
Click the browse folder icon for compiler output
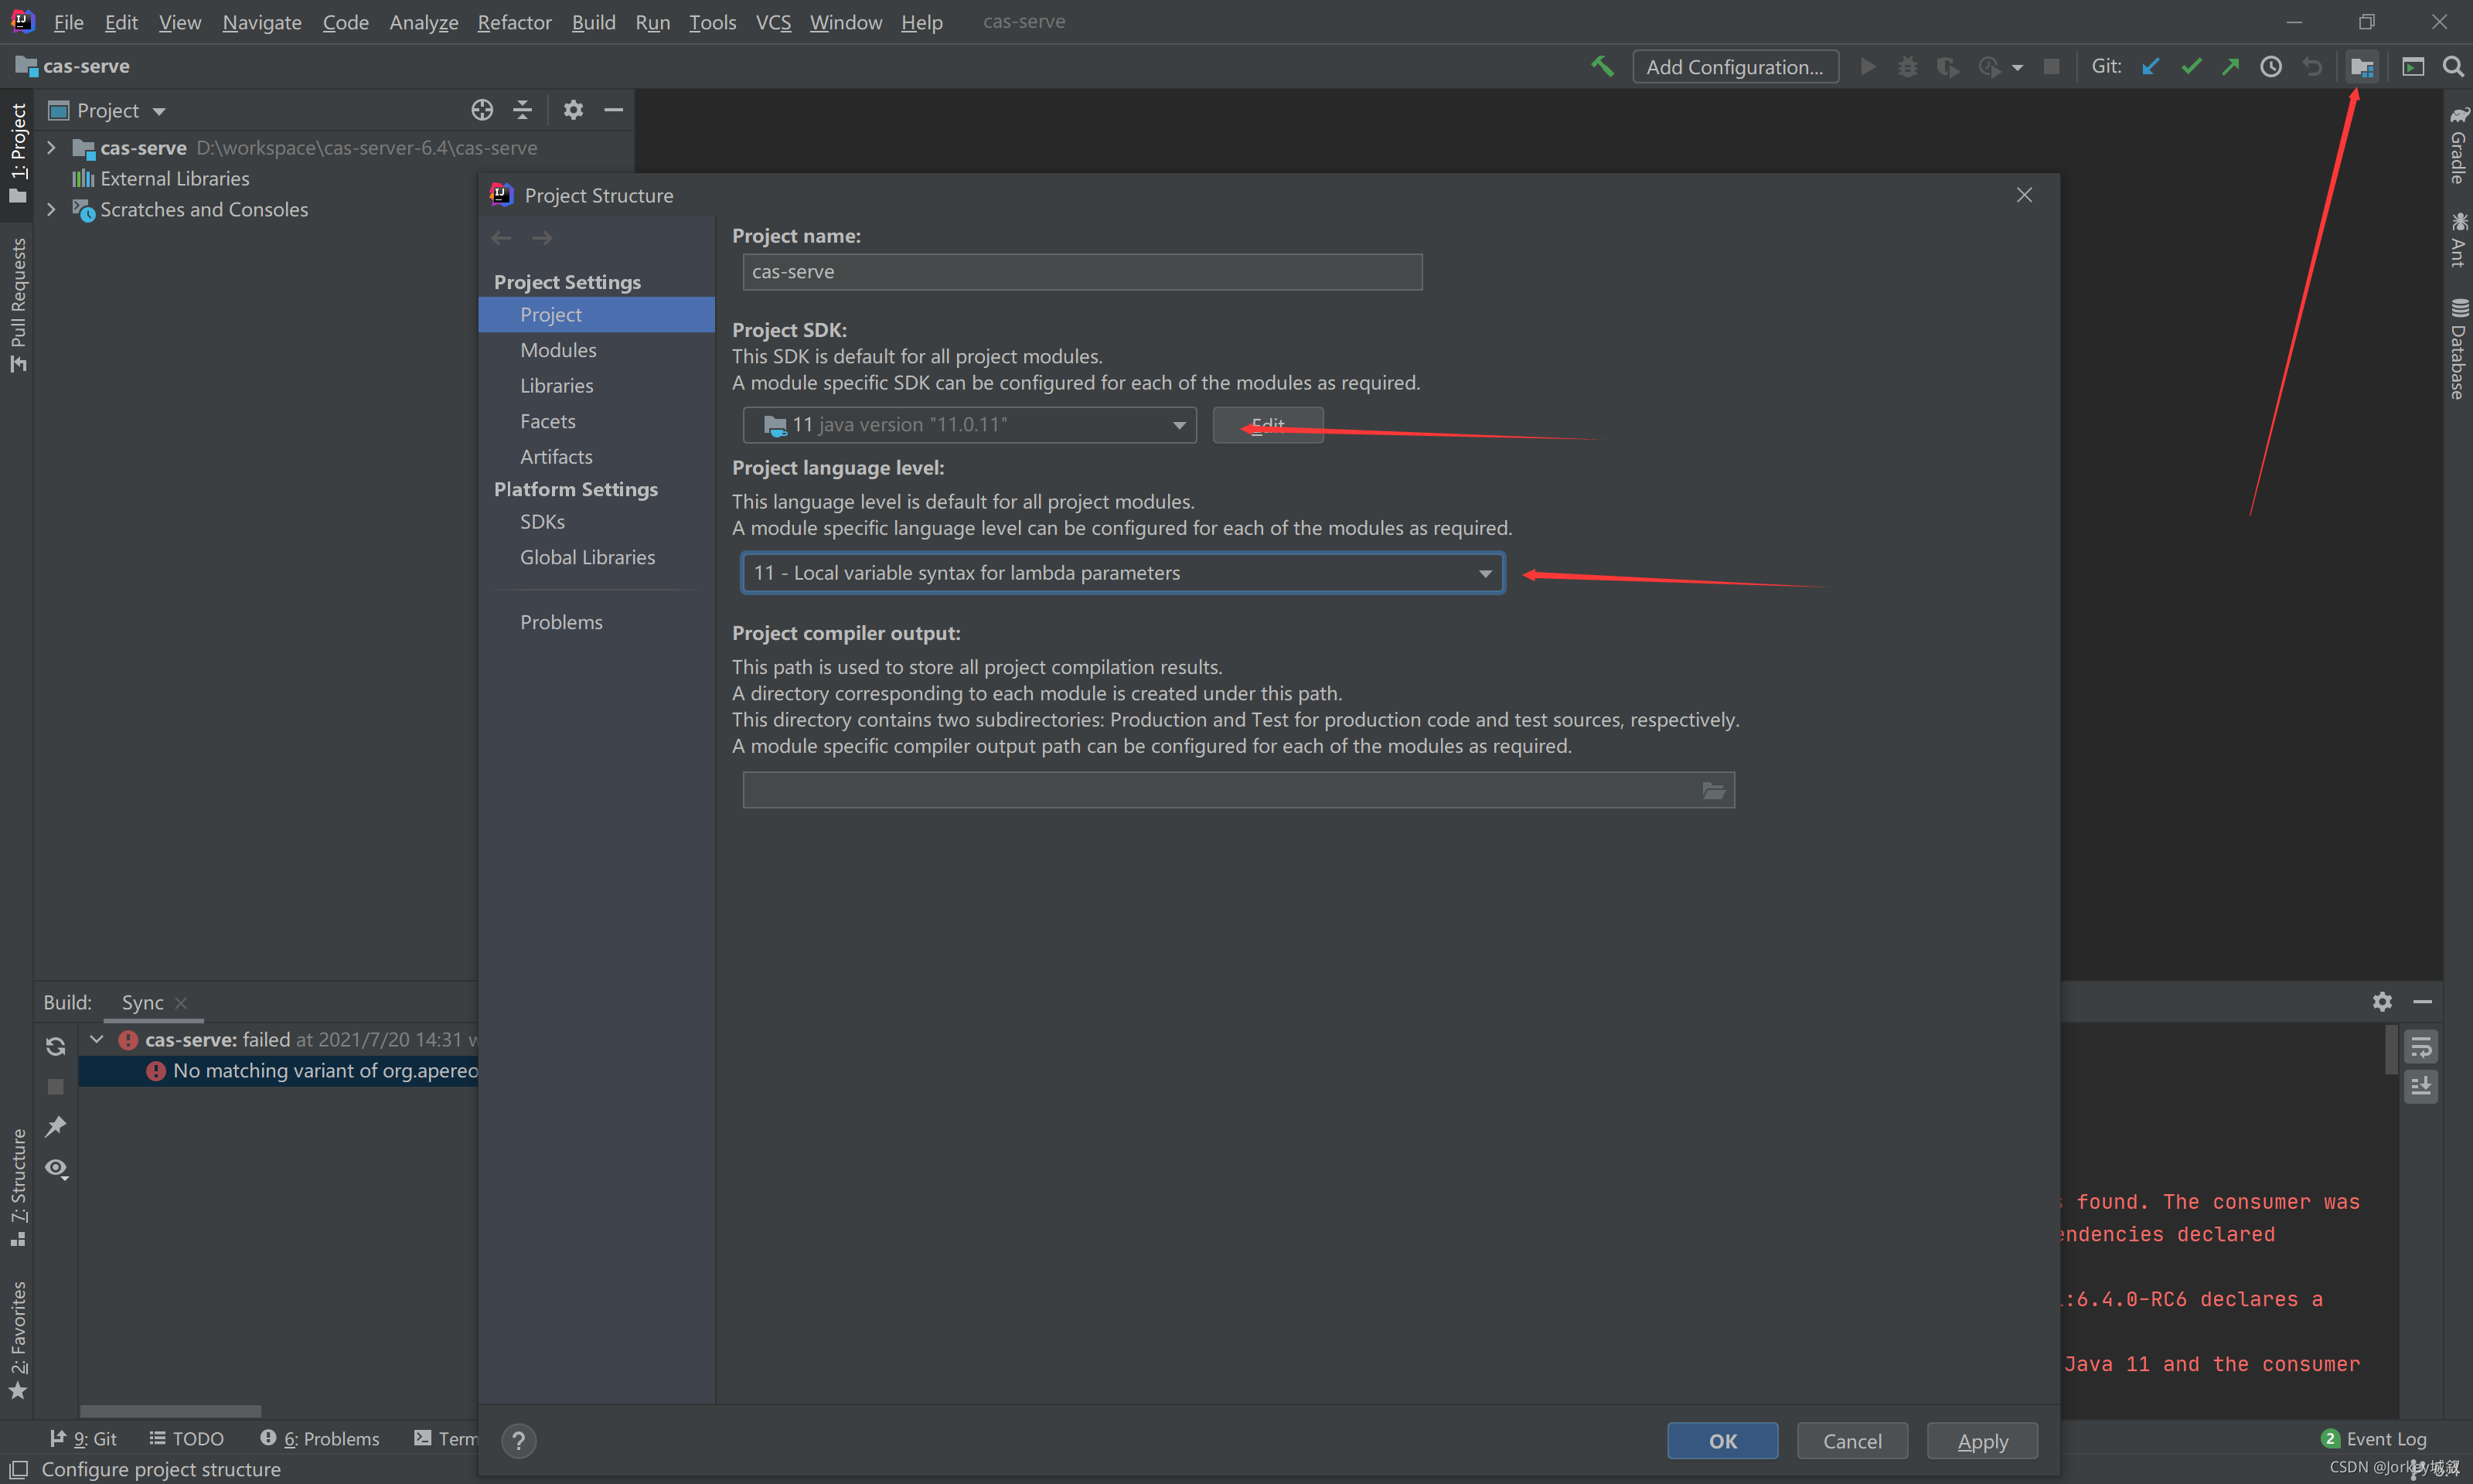pyautogui.click(x=1713, y=791)
